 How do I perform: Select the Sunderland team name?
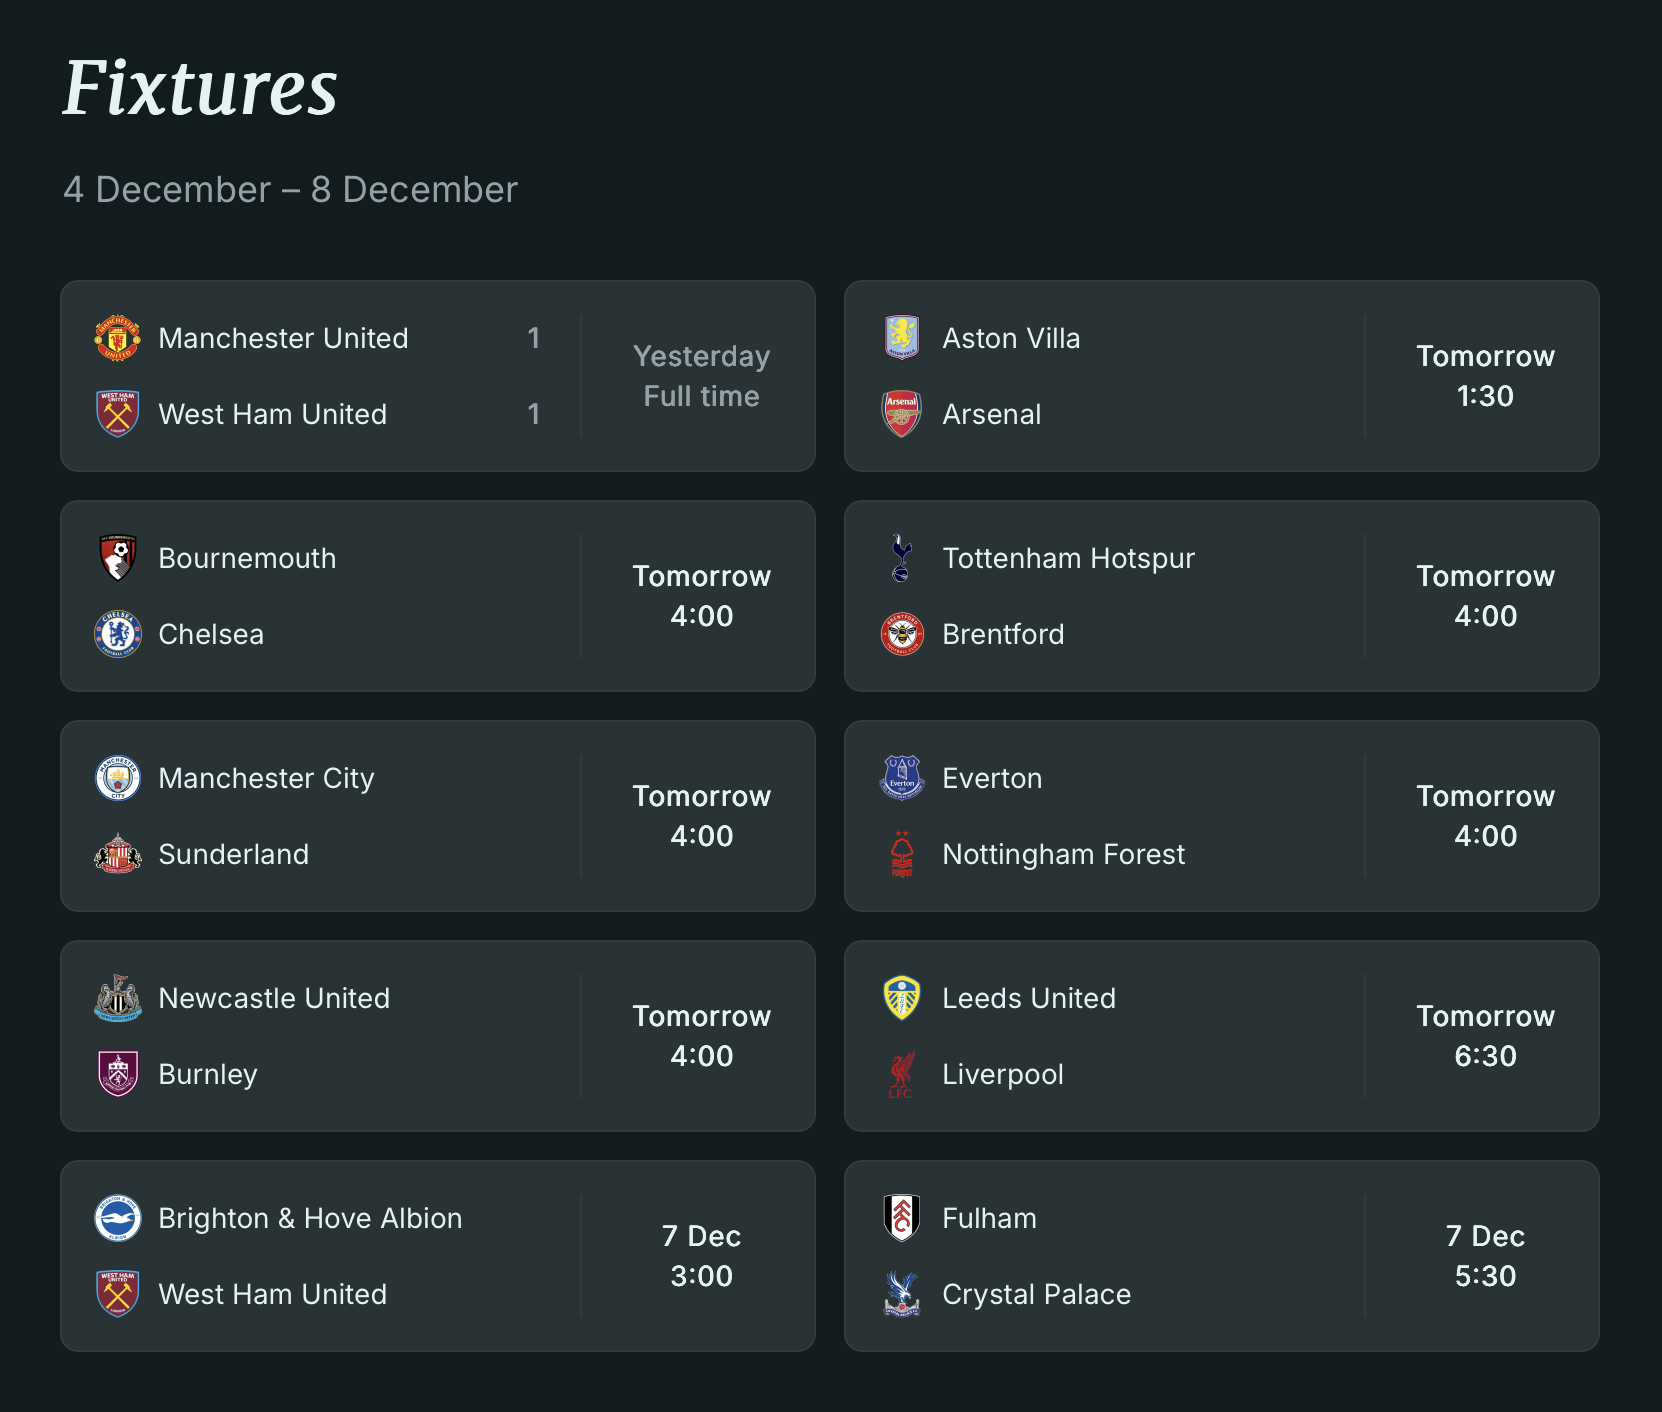click(x=233, y=854)
